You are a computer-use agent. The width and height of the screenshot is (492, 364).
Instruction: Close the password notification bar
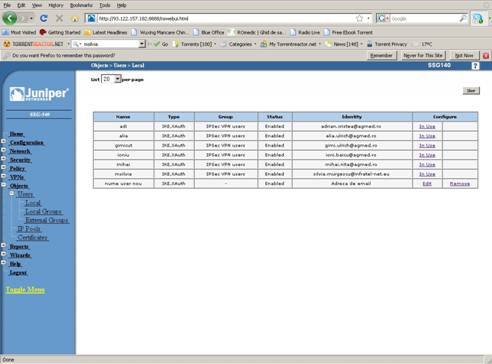(486, 56)
